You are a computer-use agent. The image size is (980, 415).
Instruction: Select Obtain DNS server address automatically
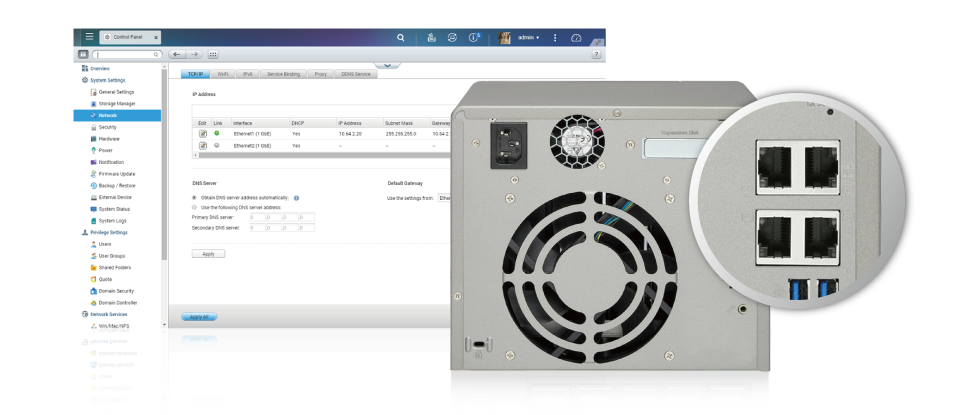point(194,198)
